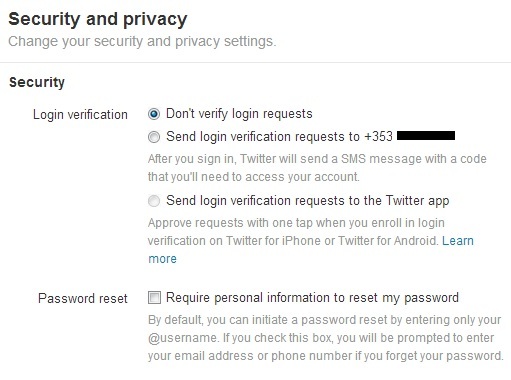Click the password reset default explanation text

(x=326, y=338)
